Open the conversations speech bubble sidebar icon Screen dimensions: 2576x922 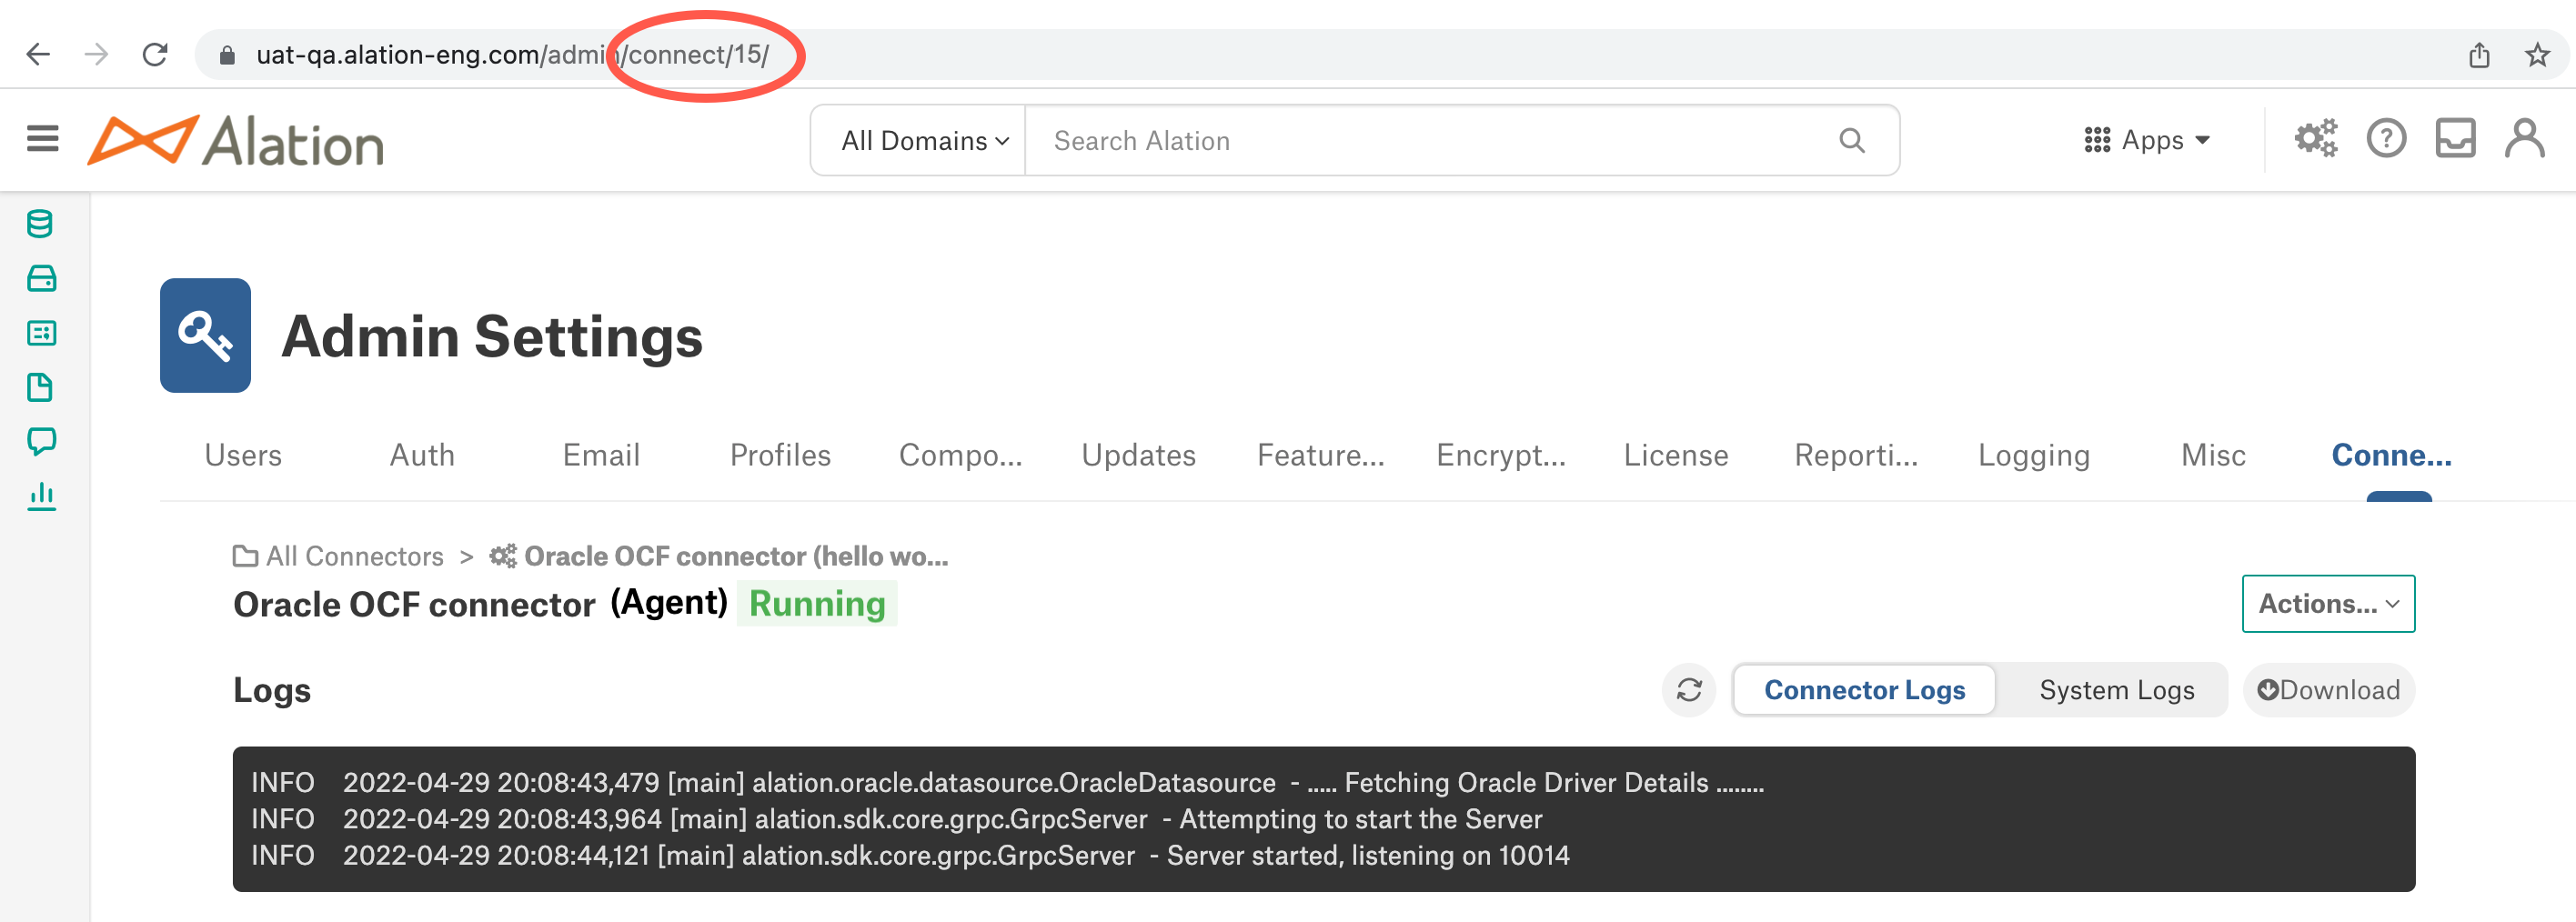(41, 441)
